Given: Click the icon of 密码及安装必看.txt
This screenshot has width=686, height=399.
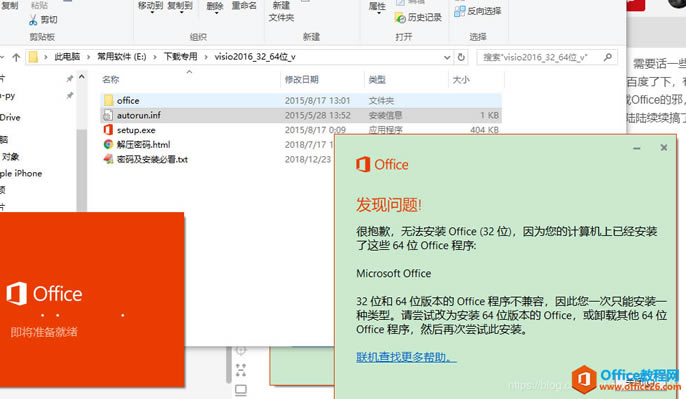Looking at the screenshot, I should pos(108,159).
